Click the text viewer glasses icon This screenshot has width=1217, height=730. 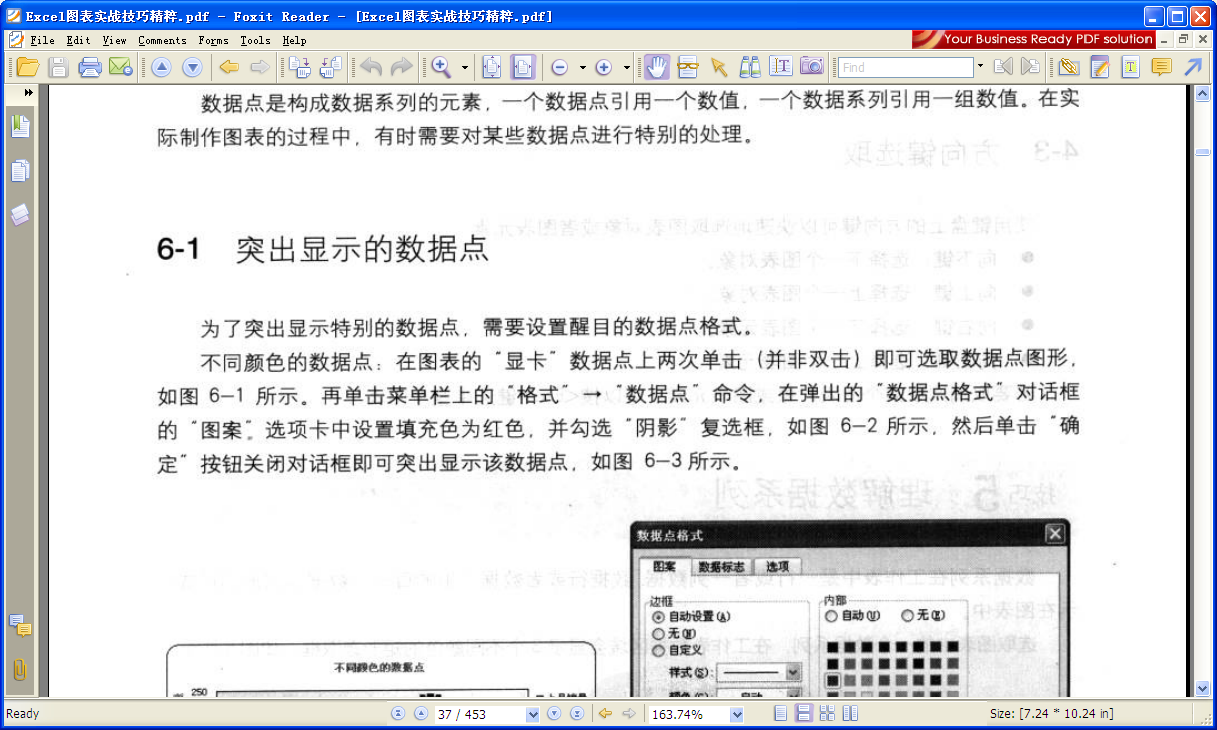(x=687, y=67)
